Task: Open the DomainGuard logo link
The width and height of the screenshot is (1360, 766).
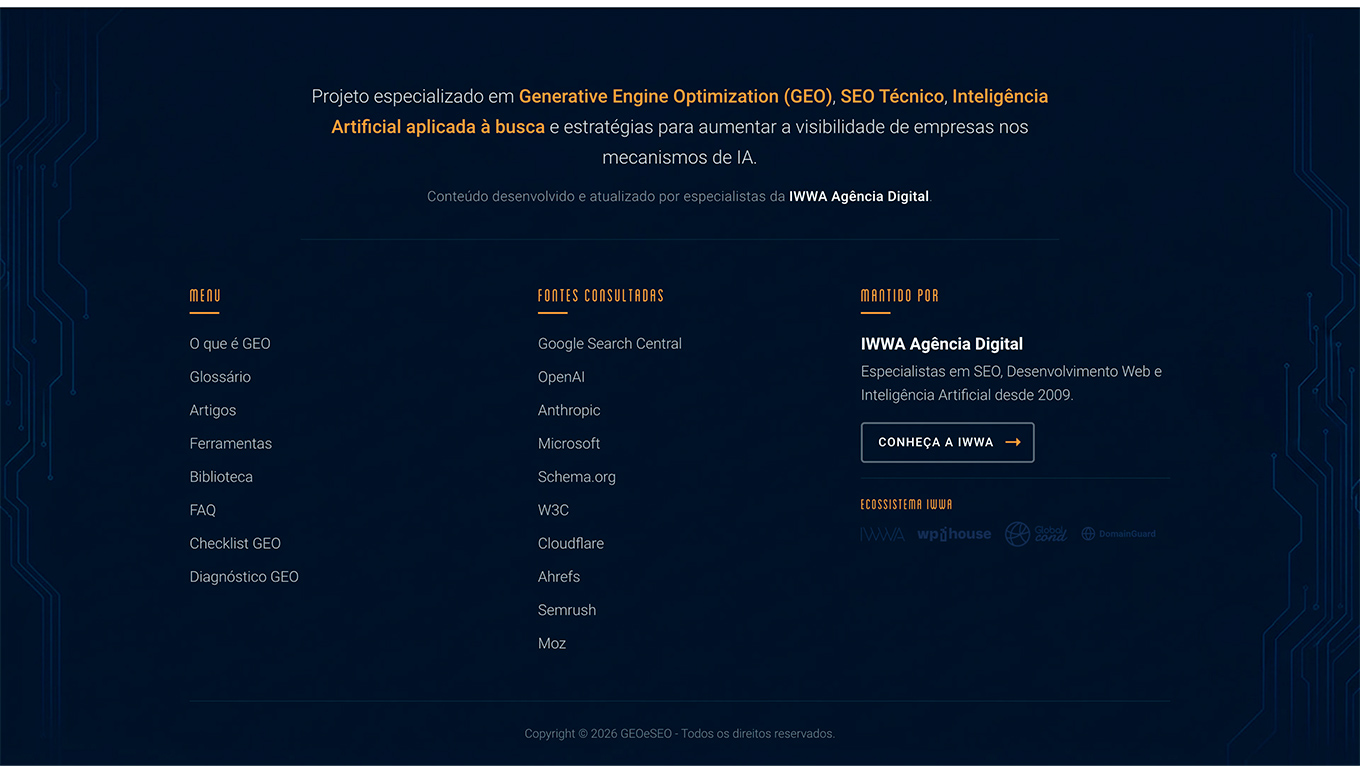Action: click(x=1118, y=534)
